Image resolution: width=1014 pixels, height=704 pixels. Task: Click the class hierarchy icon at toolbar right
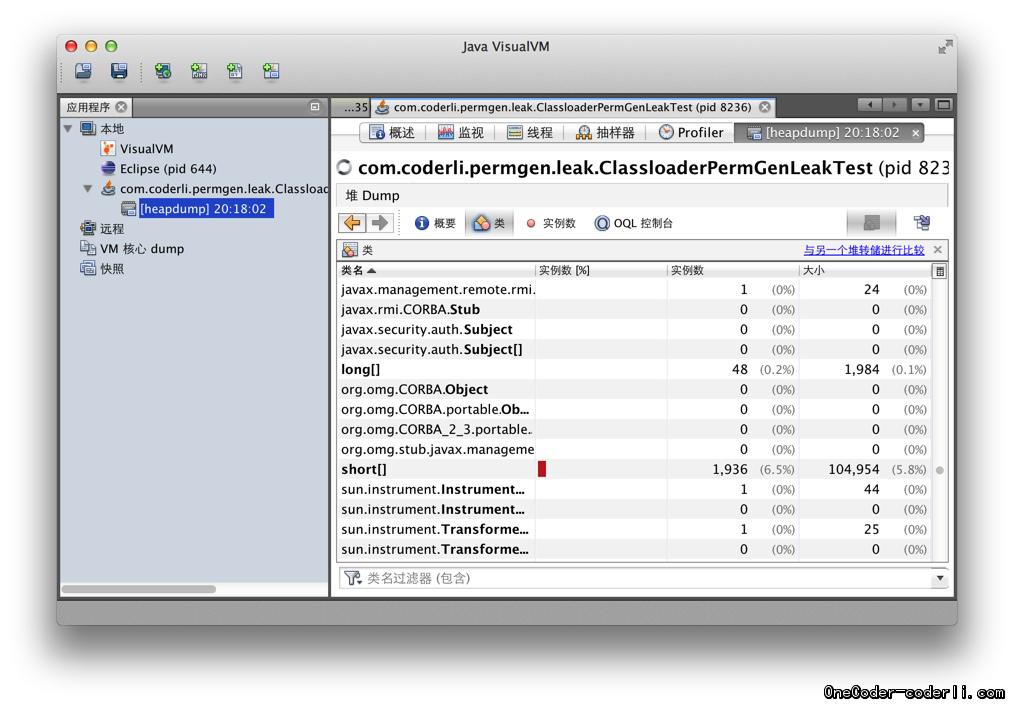(x=921, y=223)
